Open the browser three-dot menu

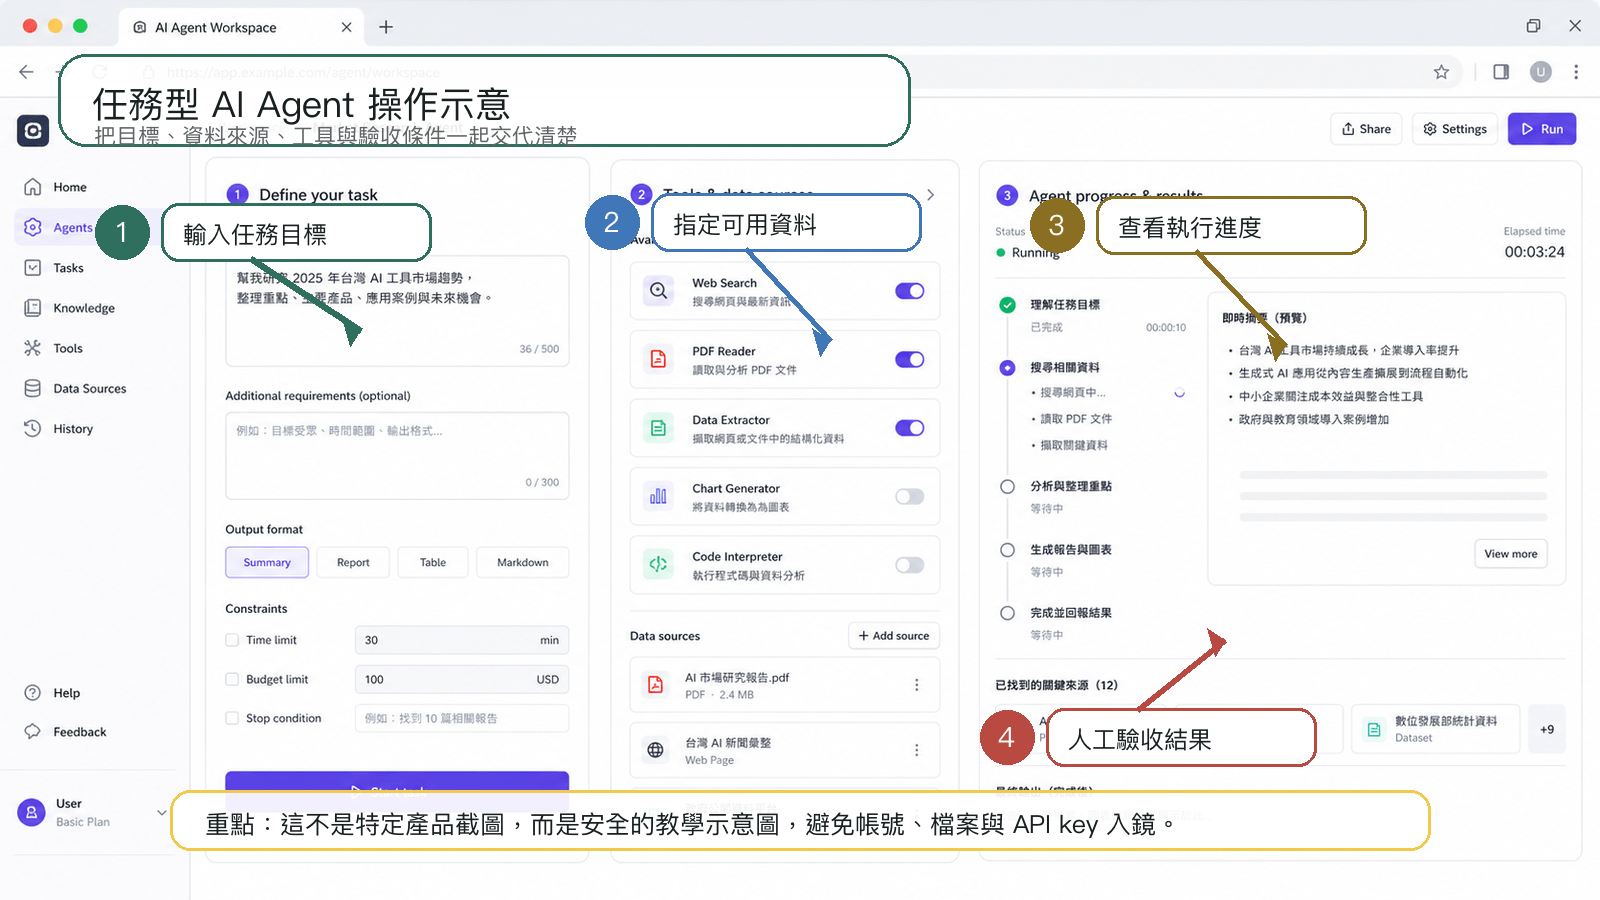[x=1576, y=72]
